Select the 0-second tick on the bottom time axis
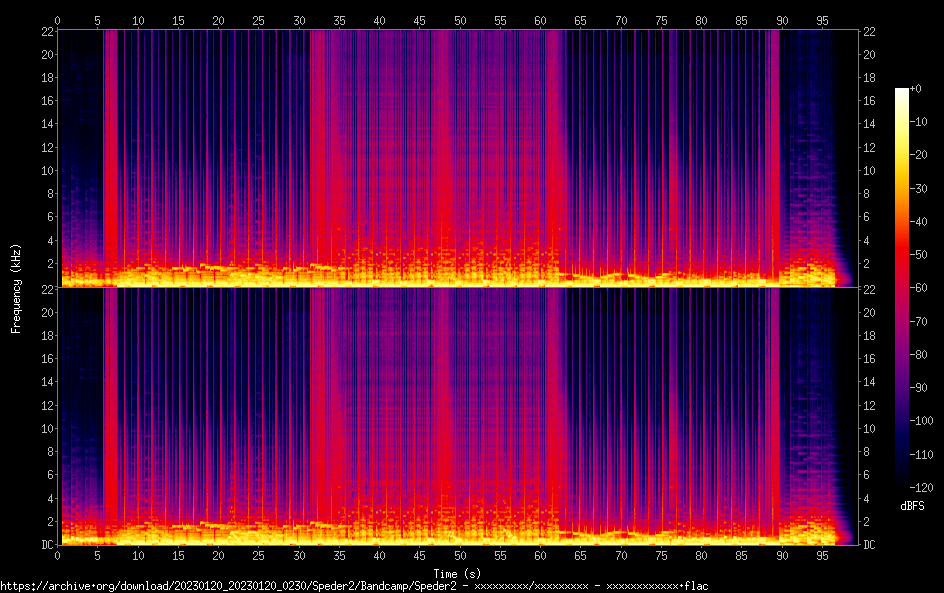 tap(58, 554)
